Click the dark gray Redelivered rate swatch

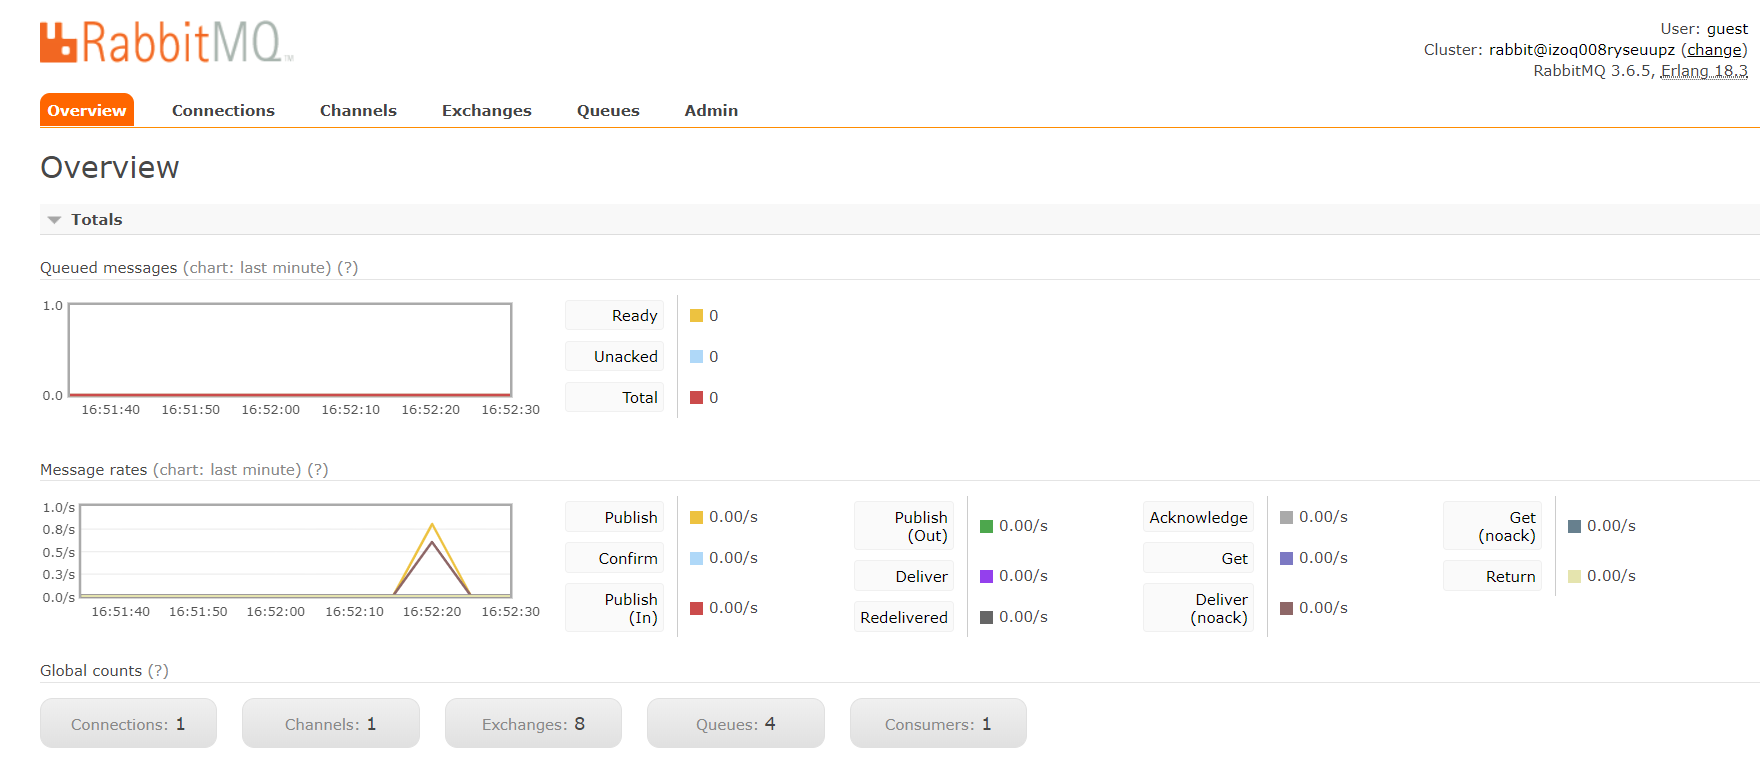click(x=986, y=617)
